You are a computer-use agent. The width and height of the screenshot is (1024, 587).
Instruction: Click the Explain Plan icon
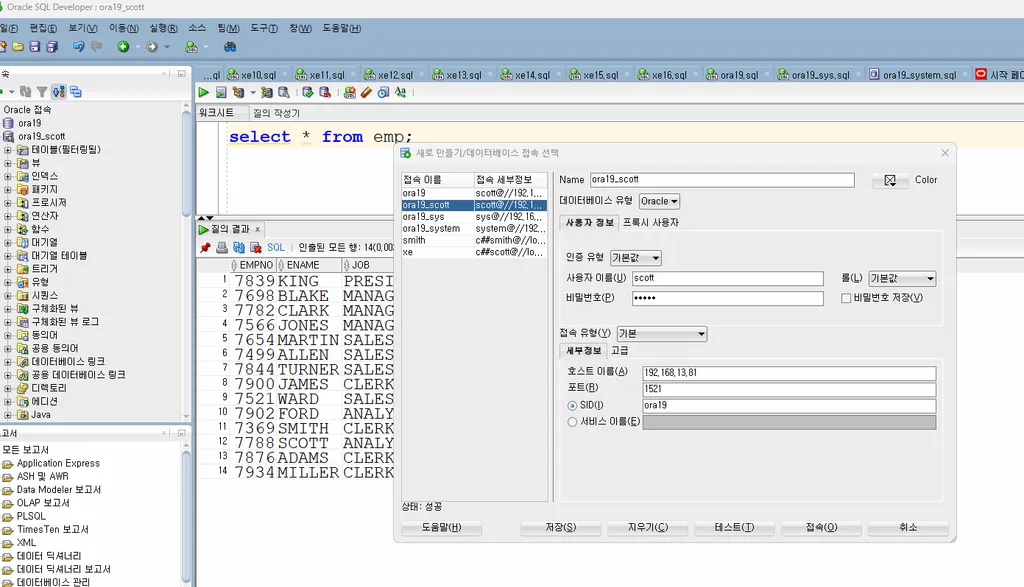(x=238, y=93)
